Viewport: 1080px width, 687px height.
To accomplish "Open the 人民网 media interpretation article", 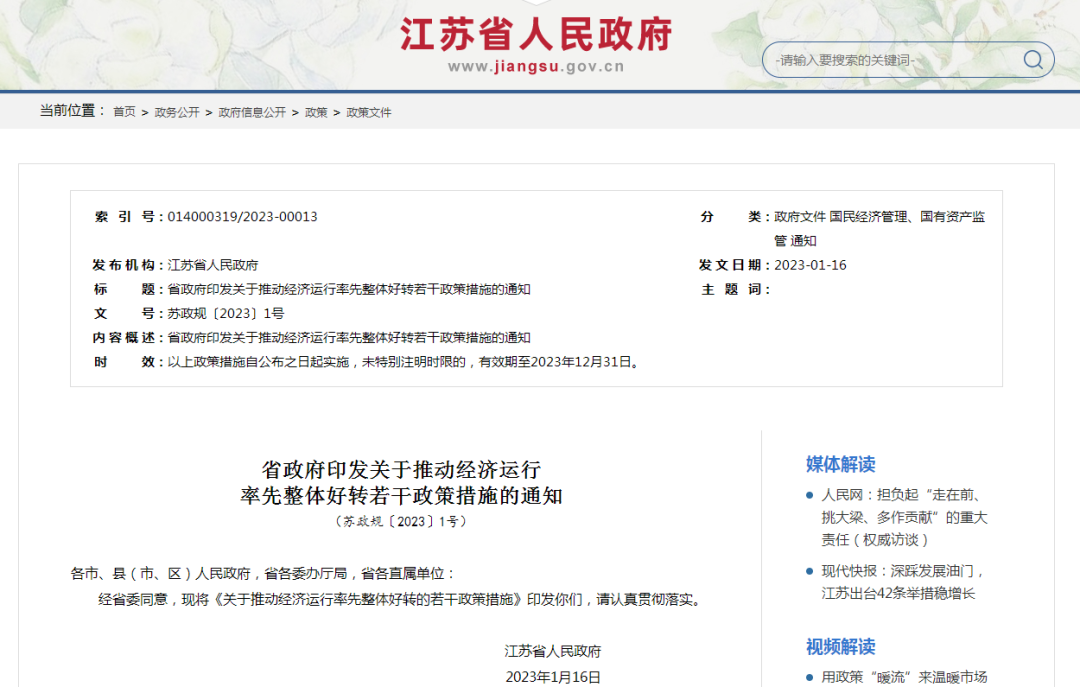I will pos(904,516).
